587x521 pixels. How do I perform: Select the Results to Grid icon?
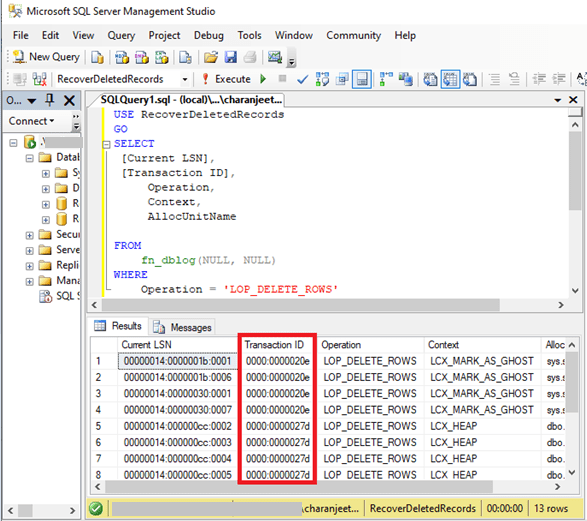[450, 79]
